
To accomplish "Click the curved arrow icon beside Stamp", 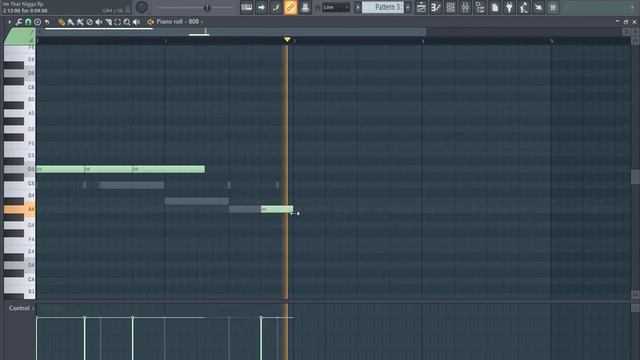I will point(47,22).
